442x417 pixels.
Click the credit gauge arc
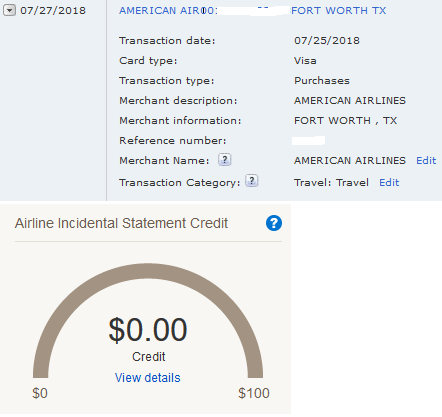148,271
